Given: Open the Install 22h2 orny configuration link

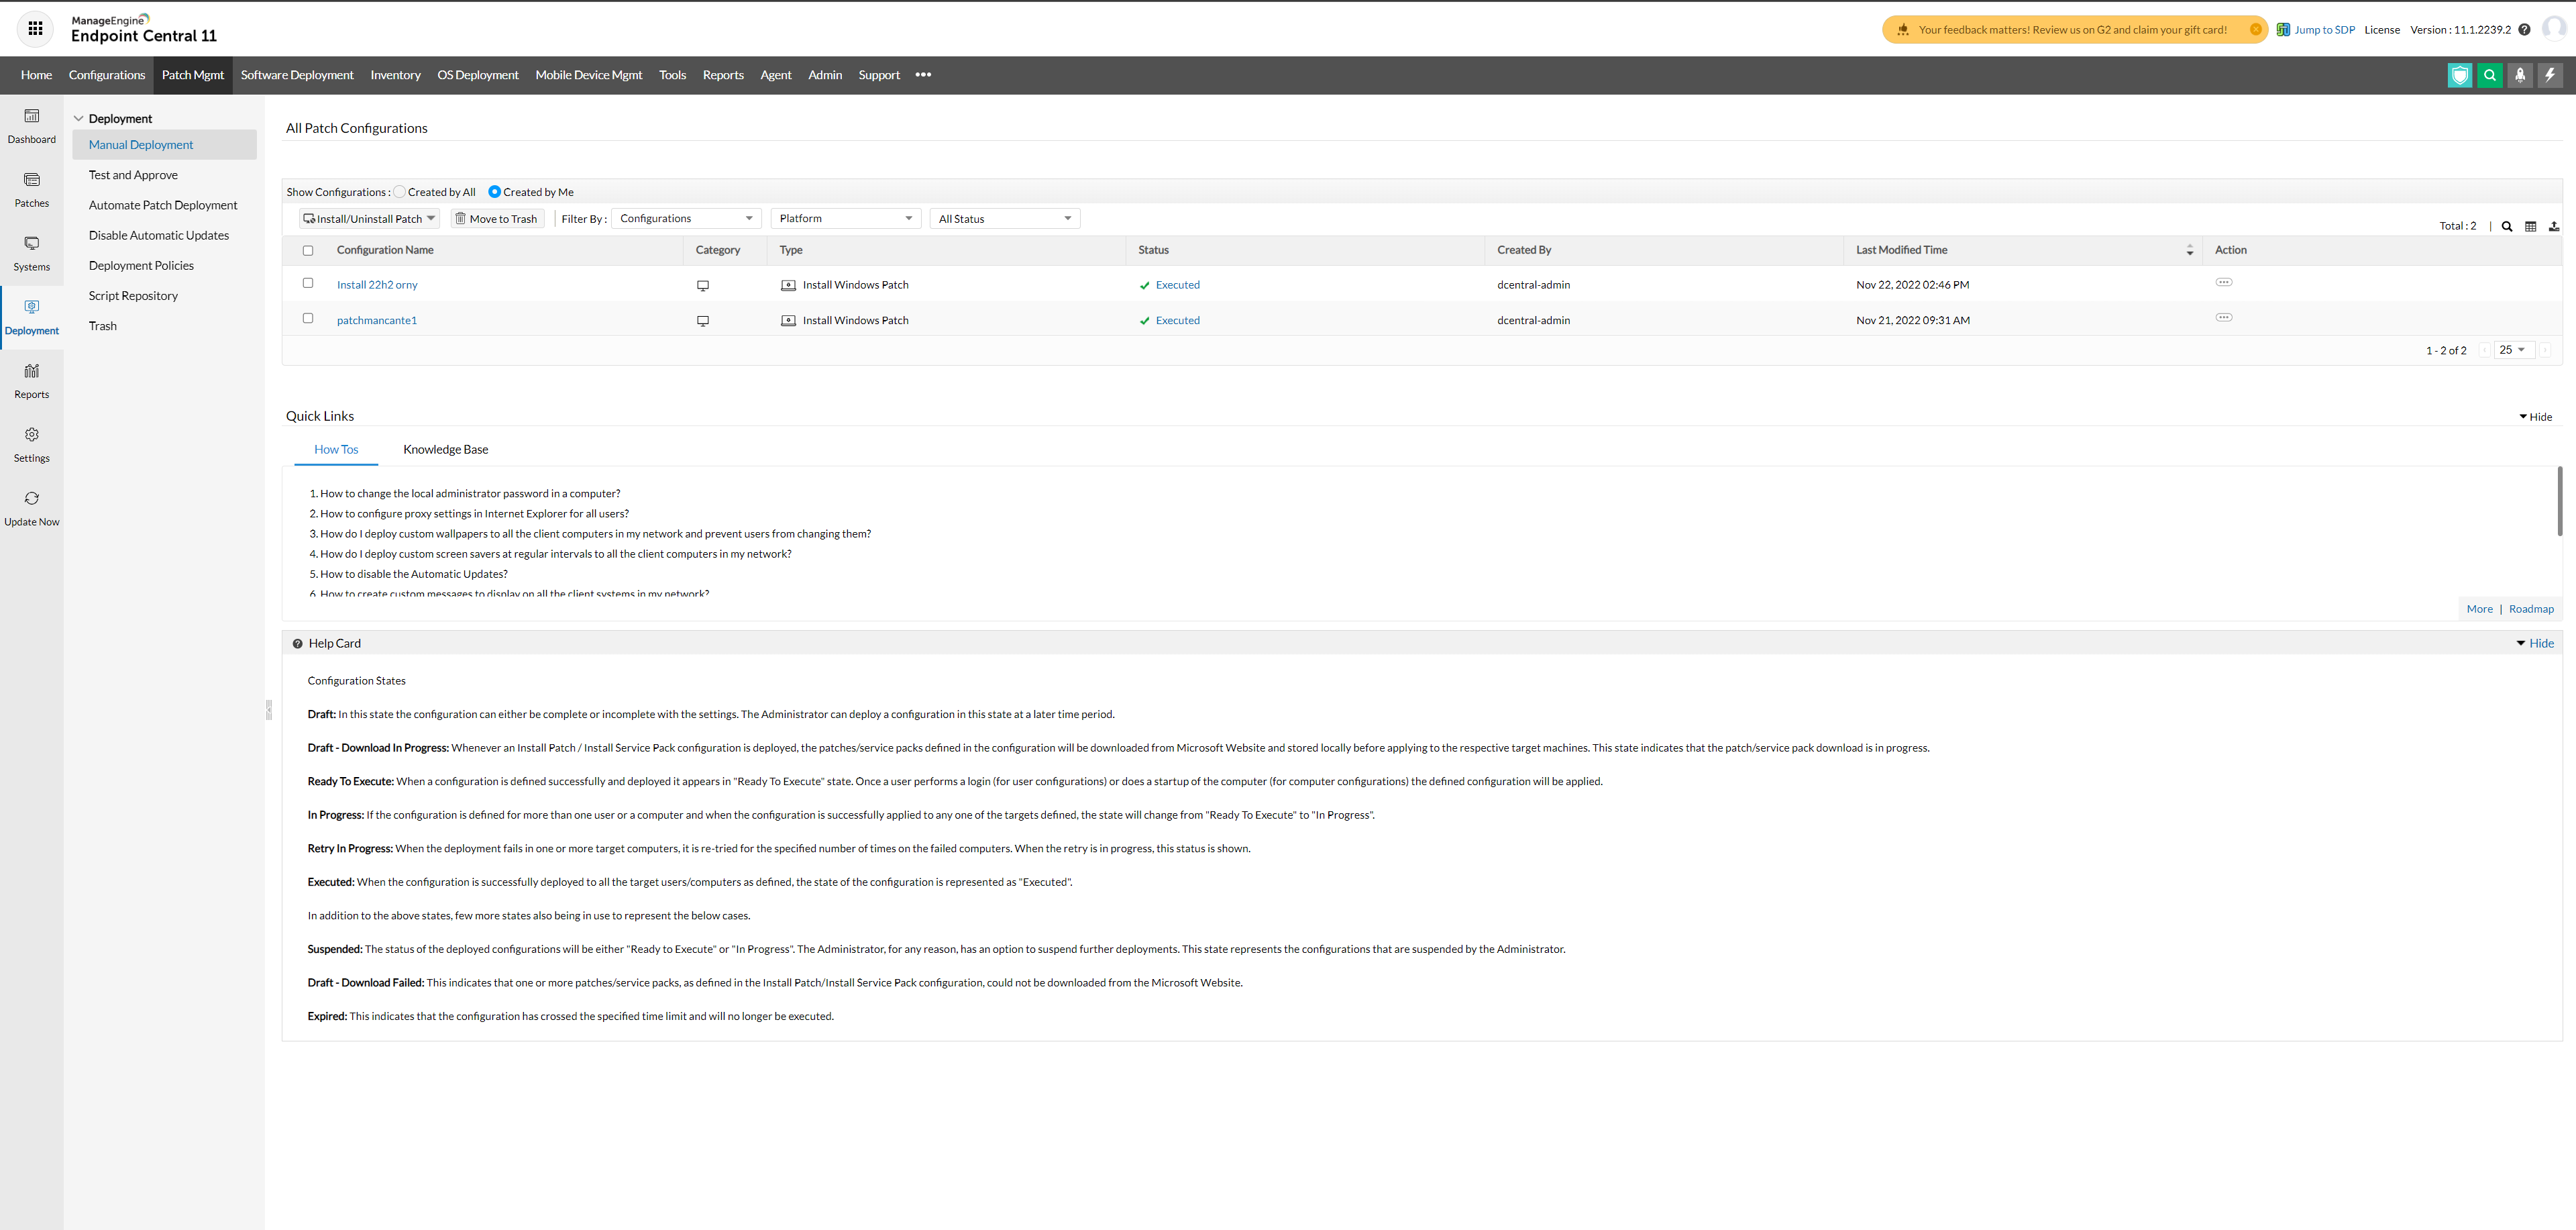Looking at the screenshot, I should tap(377, 285).
